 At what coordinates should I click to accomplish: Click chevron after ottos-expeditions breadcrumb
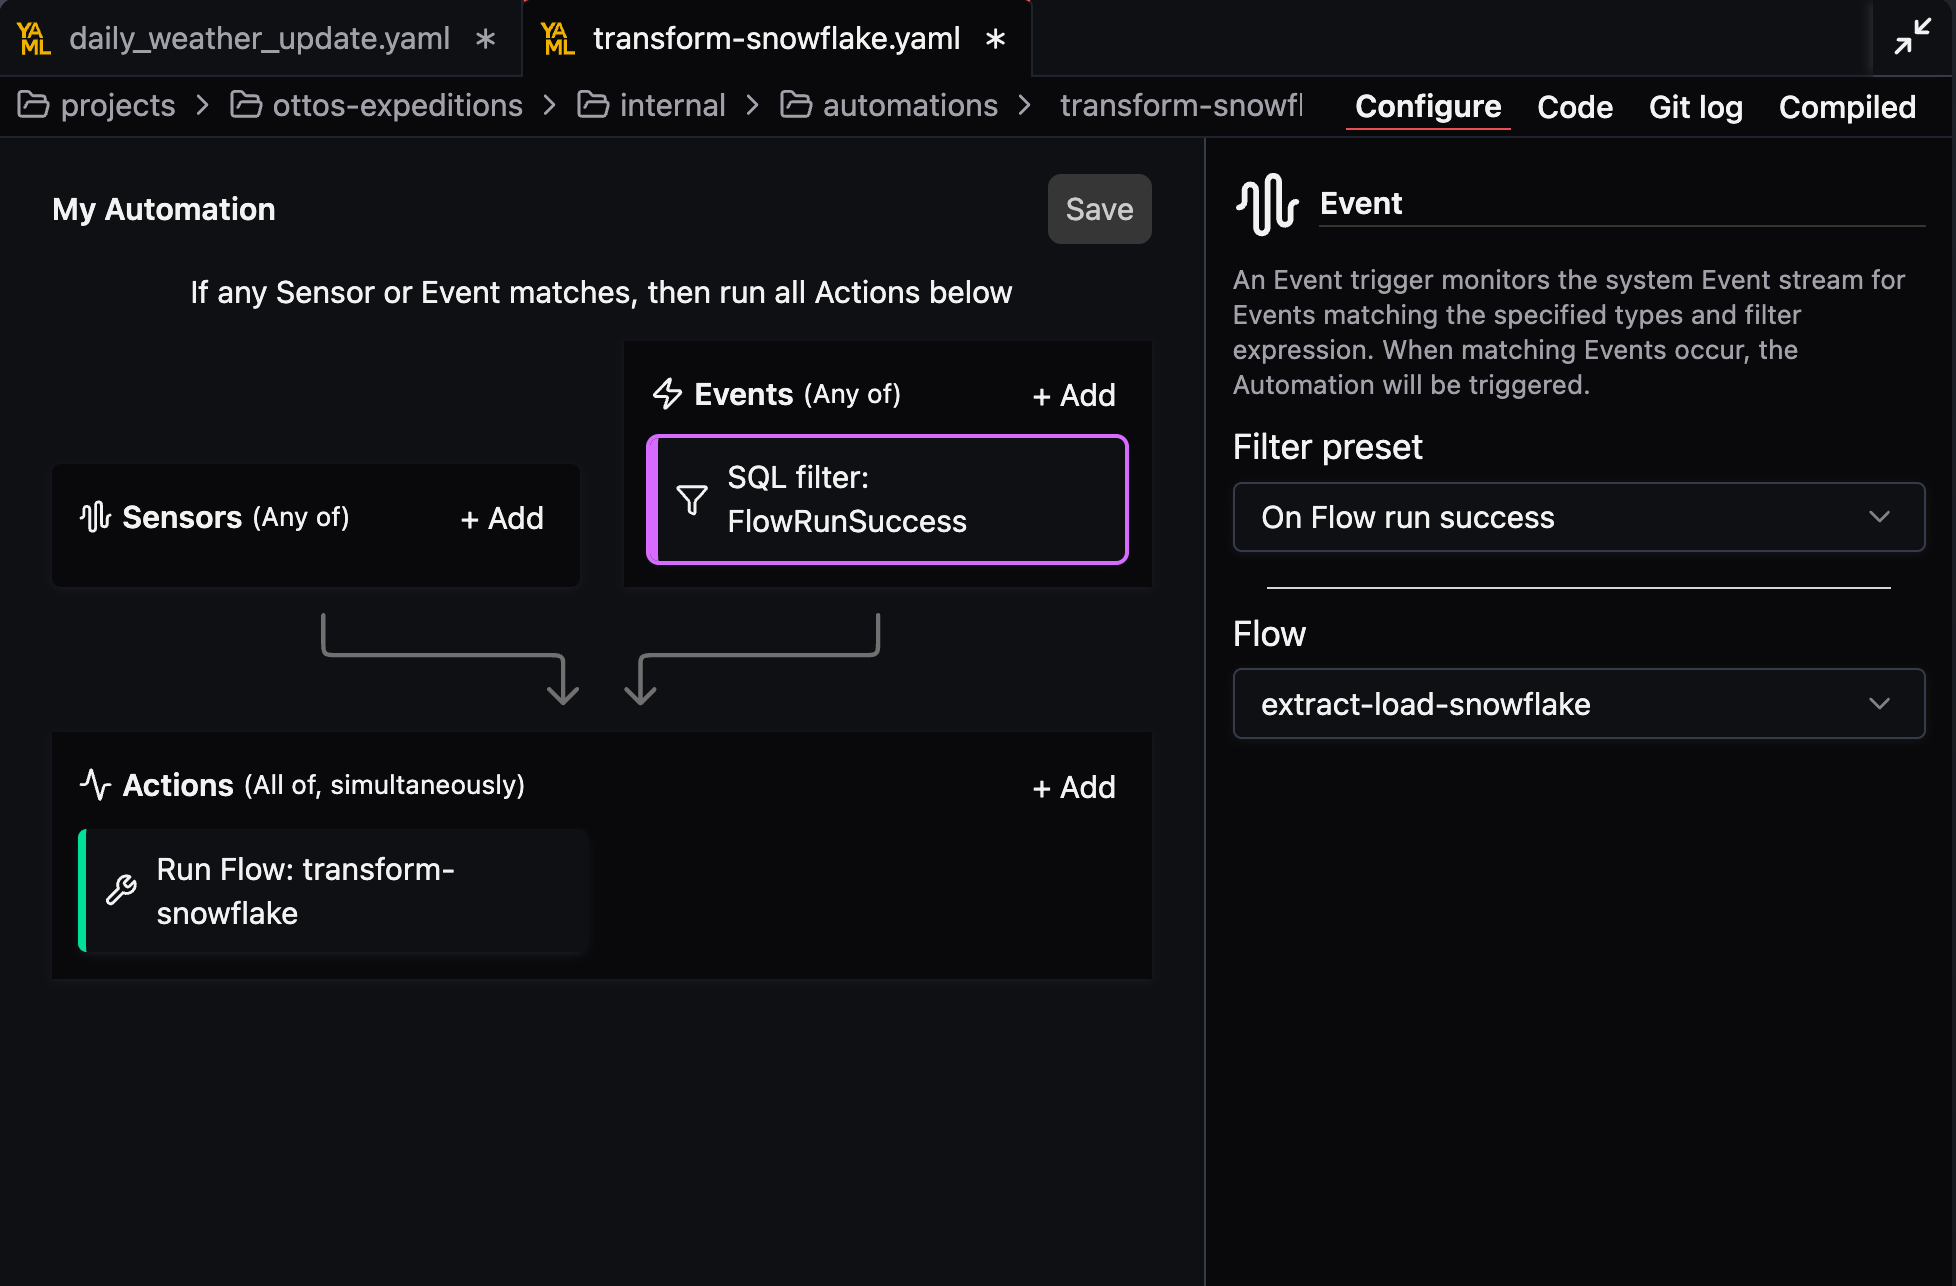pos(549,105)
